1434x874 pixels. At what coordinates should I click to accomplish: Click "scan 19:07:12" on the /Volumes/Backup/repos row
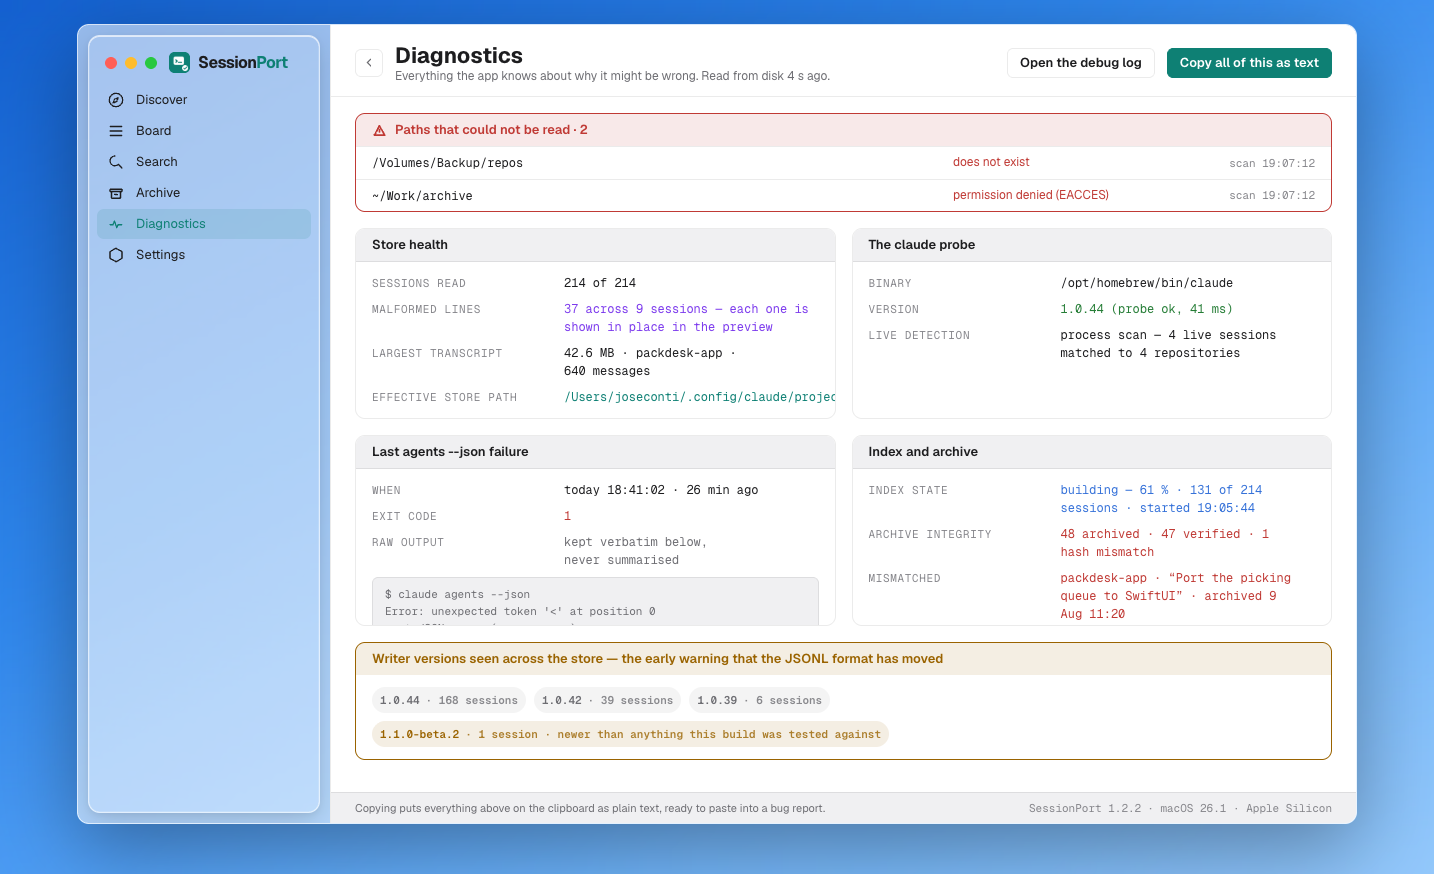pos(1272,163)
